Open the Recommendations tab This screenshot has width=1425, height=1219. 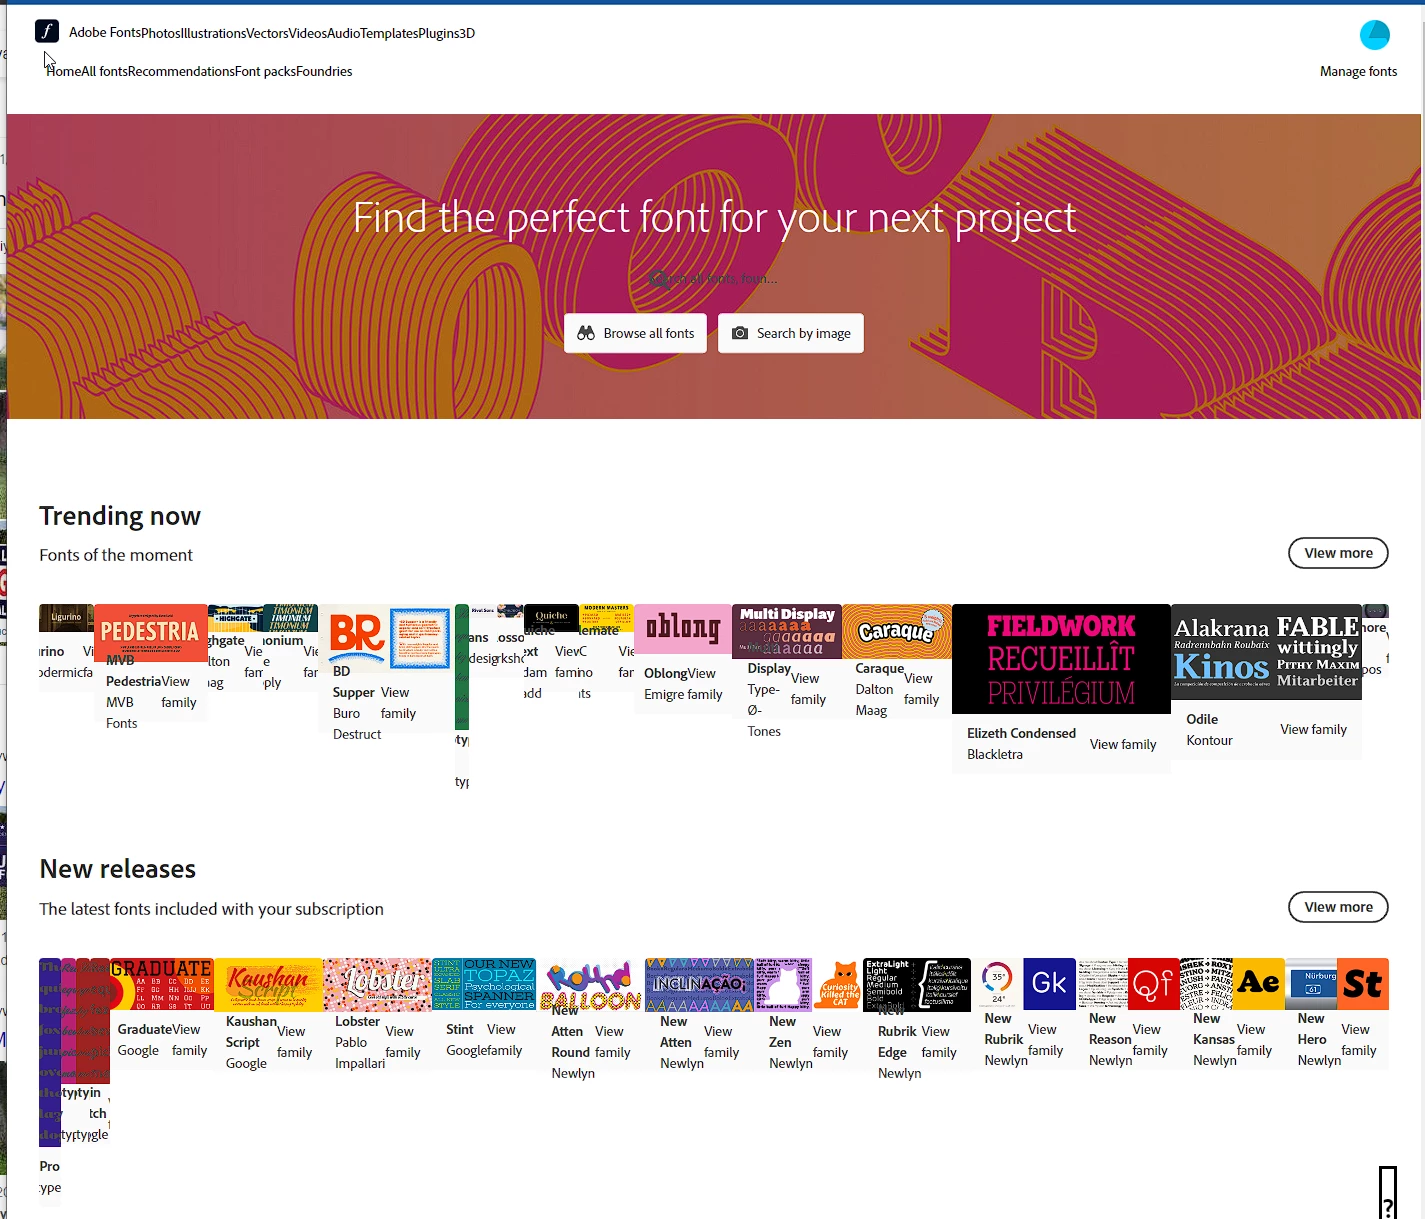pyautogui.click(x=181, y=71)
